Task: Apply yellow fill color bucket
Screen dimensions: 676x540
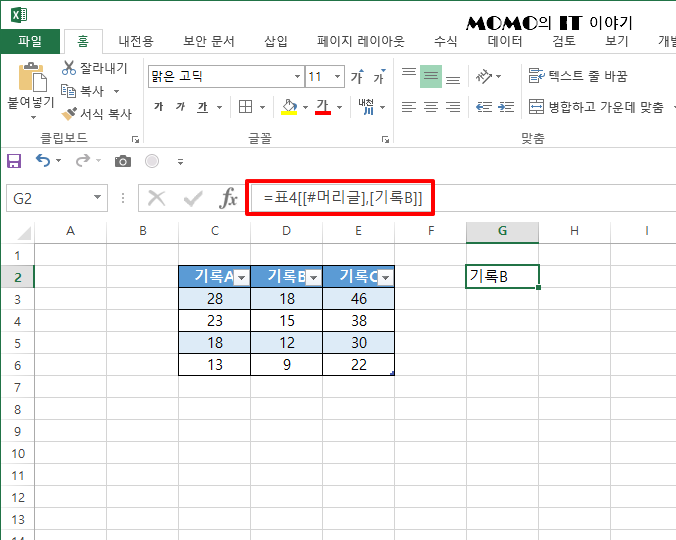Action: [289, 106]
